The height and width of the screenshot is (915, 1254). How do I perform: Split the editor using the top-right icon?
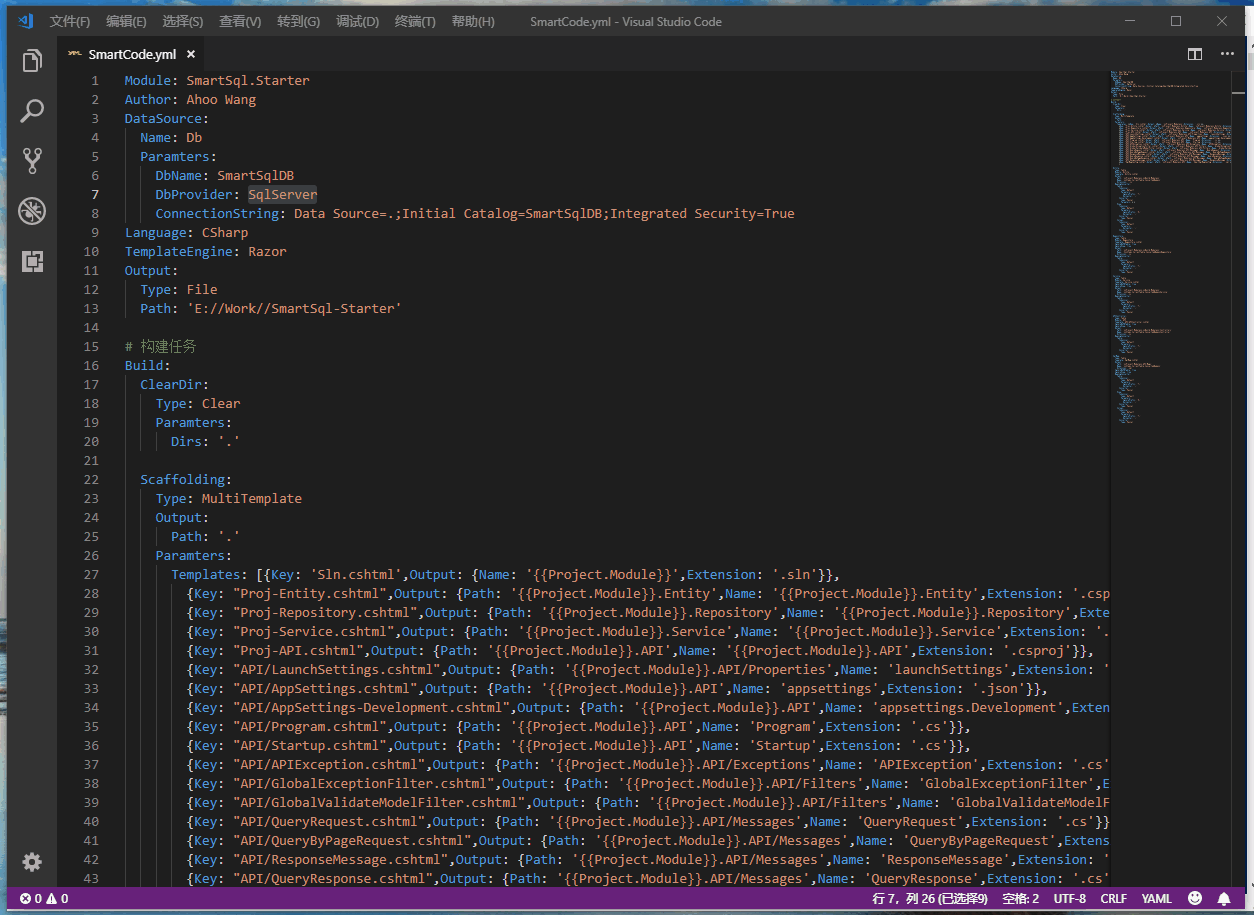(1194, 54)
